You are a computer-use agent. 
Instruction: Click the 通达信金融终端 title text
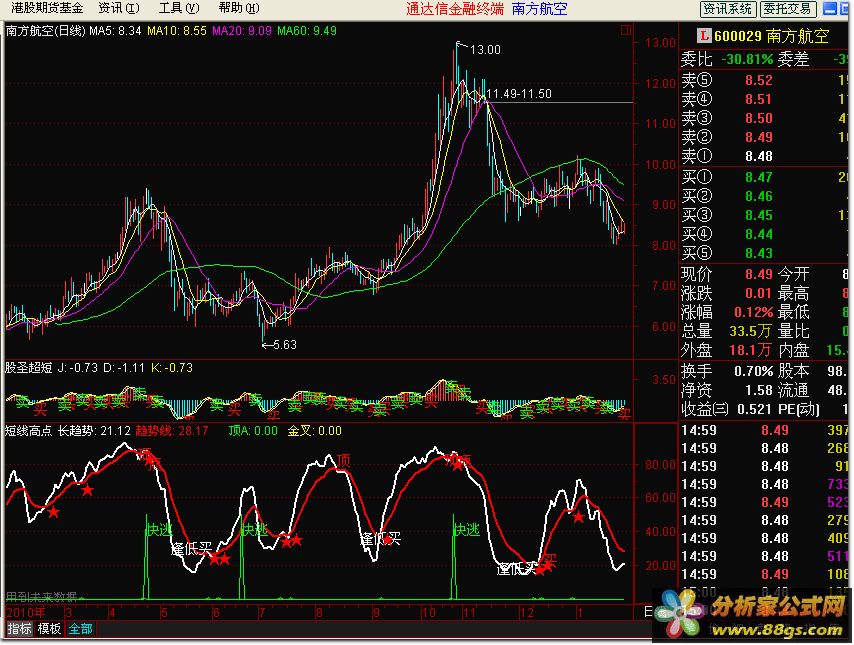point(455,9)
